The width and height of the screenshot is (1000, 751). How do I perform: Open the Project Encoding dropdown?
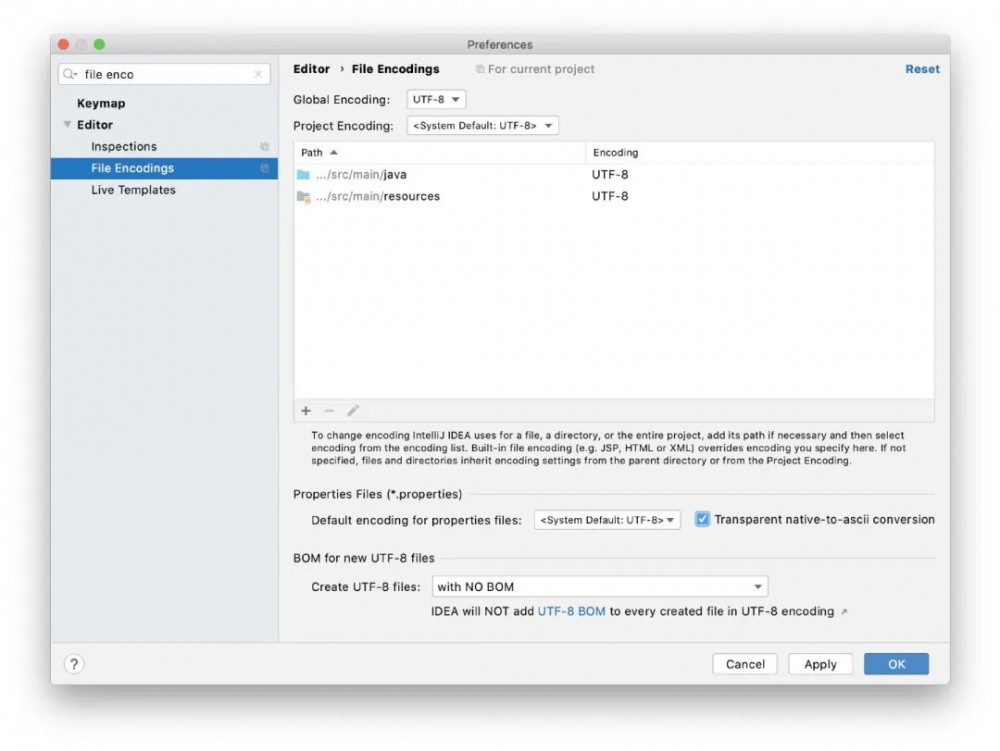click(x=483, y=126)
